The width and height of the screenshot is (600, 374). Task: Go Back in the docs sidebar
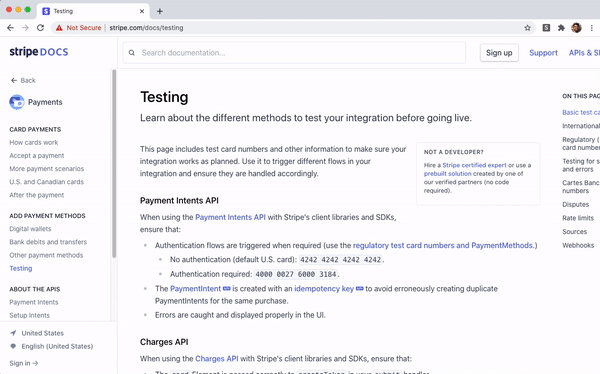[23, 80]
